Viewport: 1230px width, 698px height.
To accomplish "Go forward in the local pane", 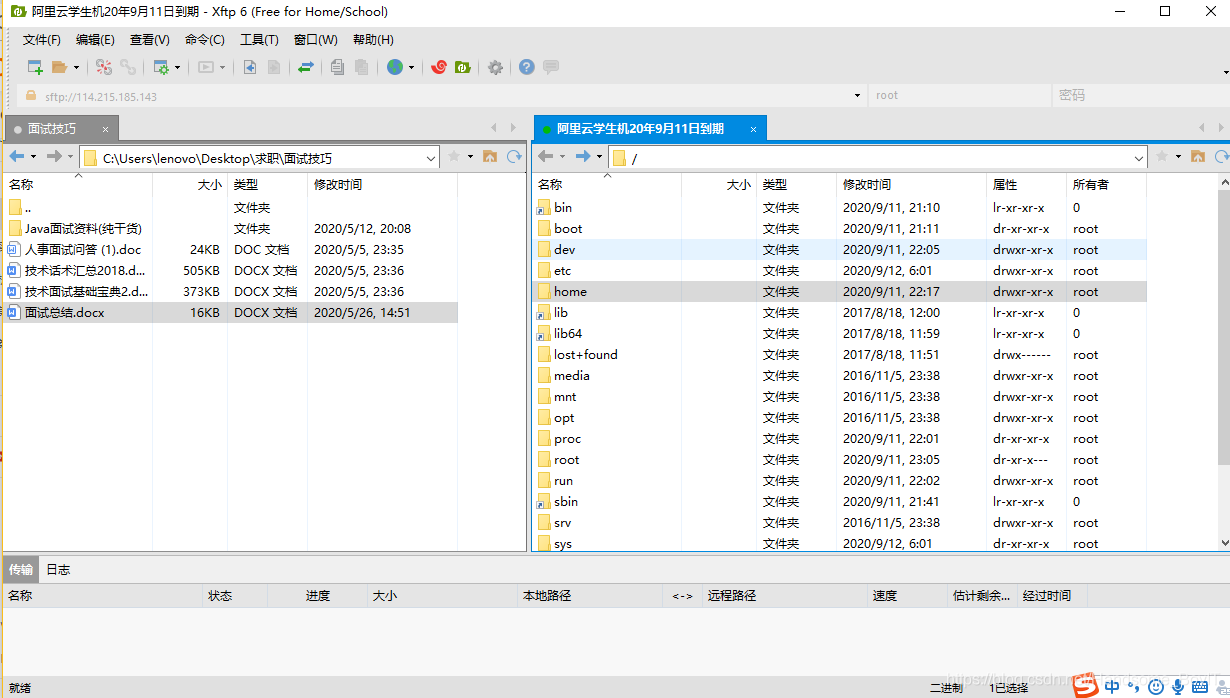I will click(55, 157).
